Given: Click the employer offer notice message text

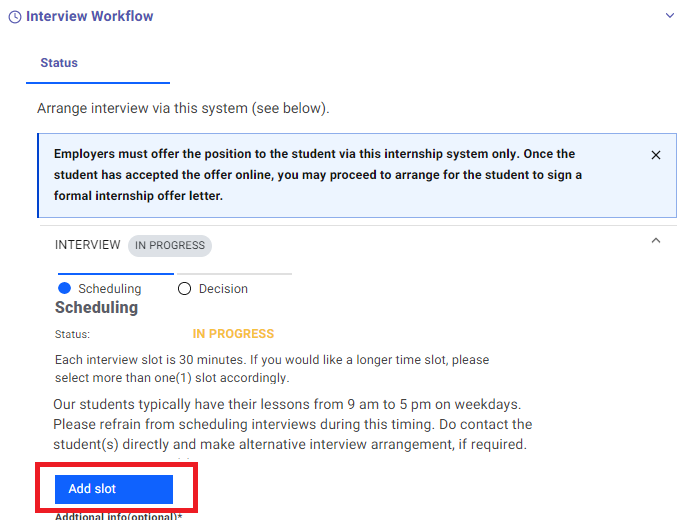Looking at the screenshot, I should click(318, 175).
